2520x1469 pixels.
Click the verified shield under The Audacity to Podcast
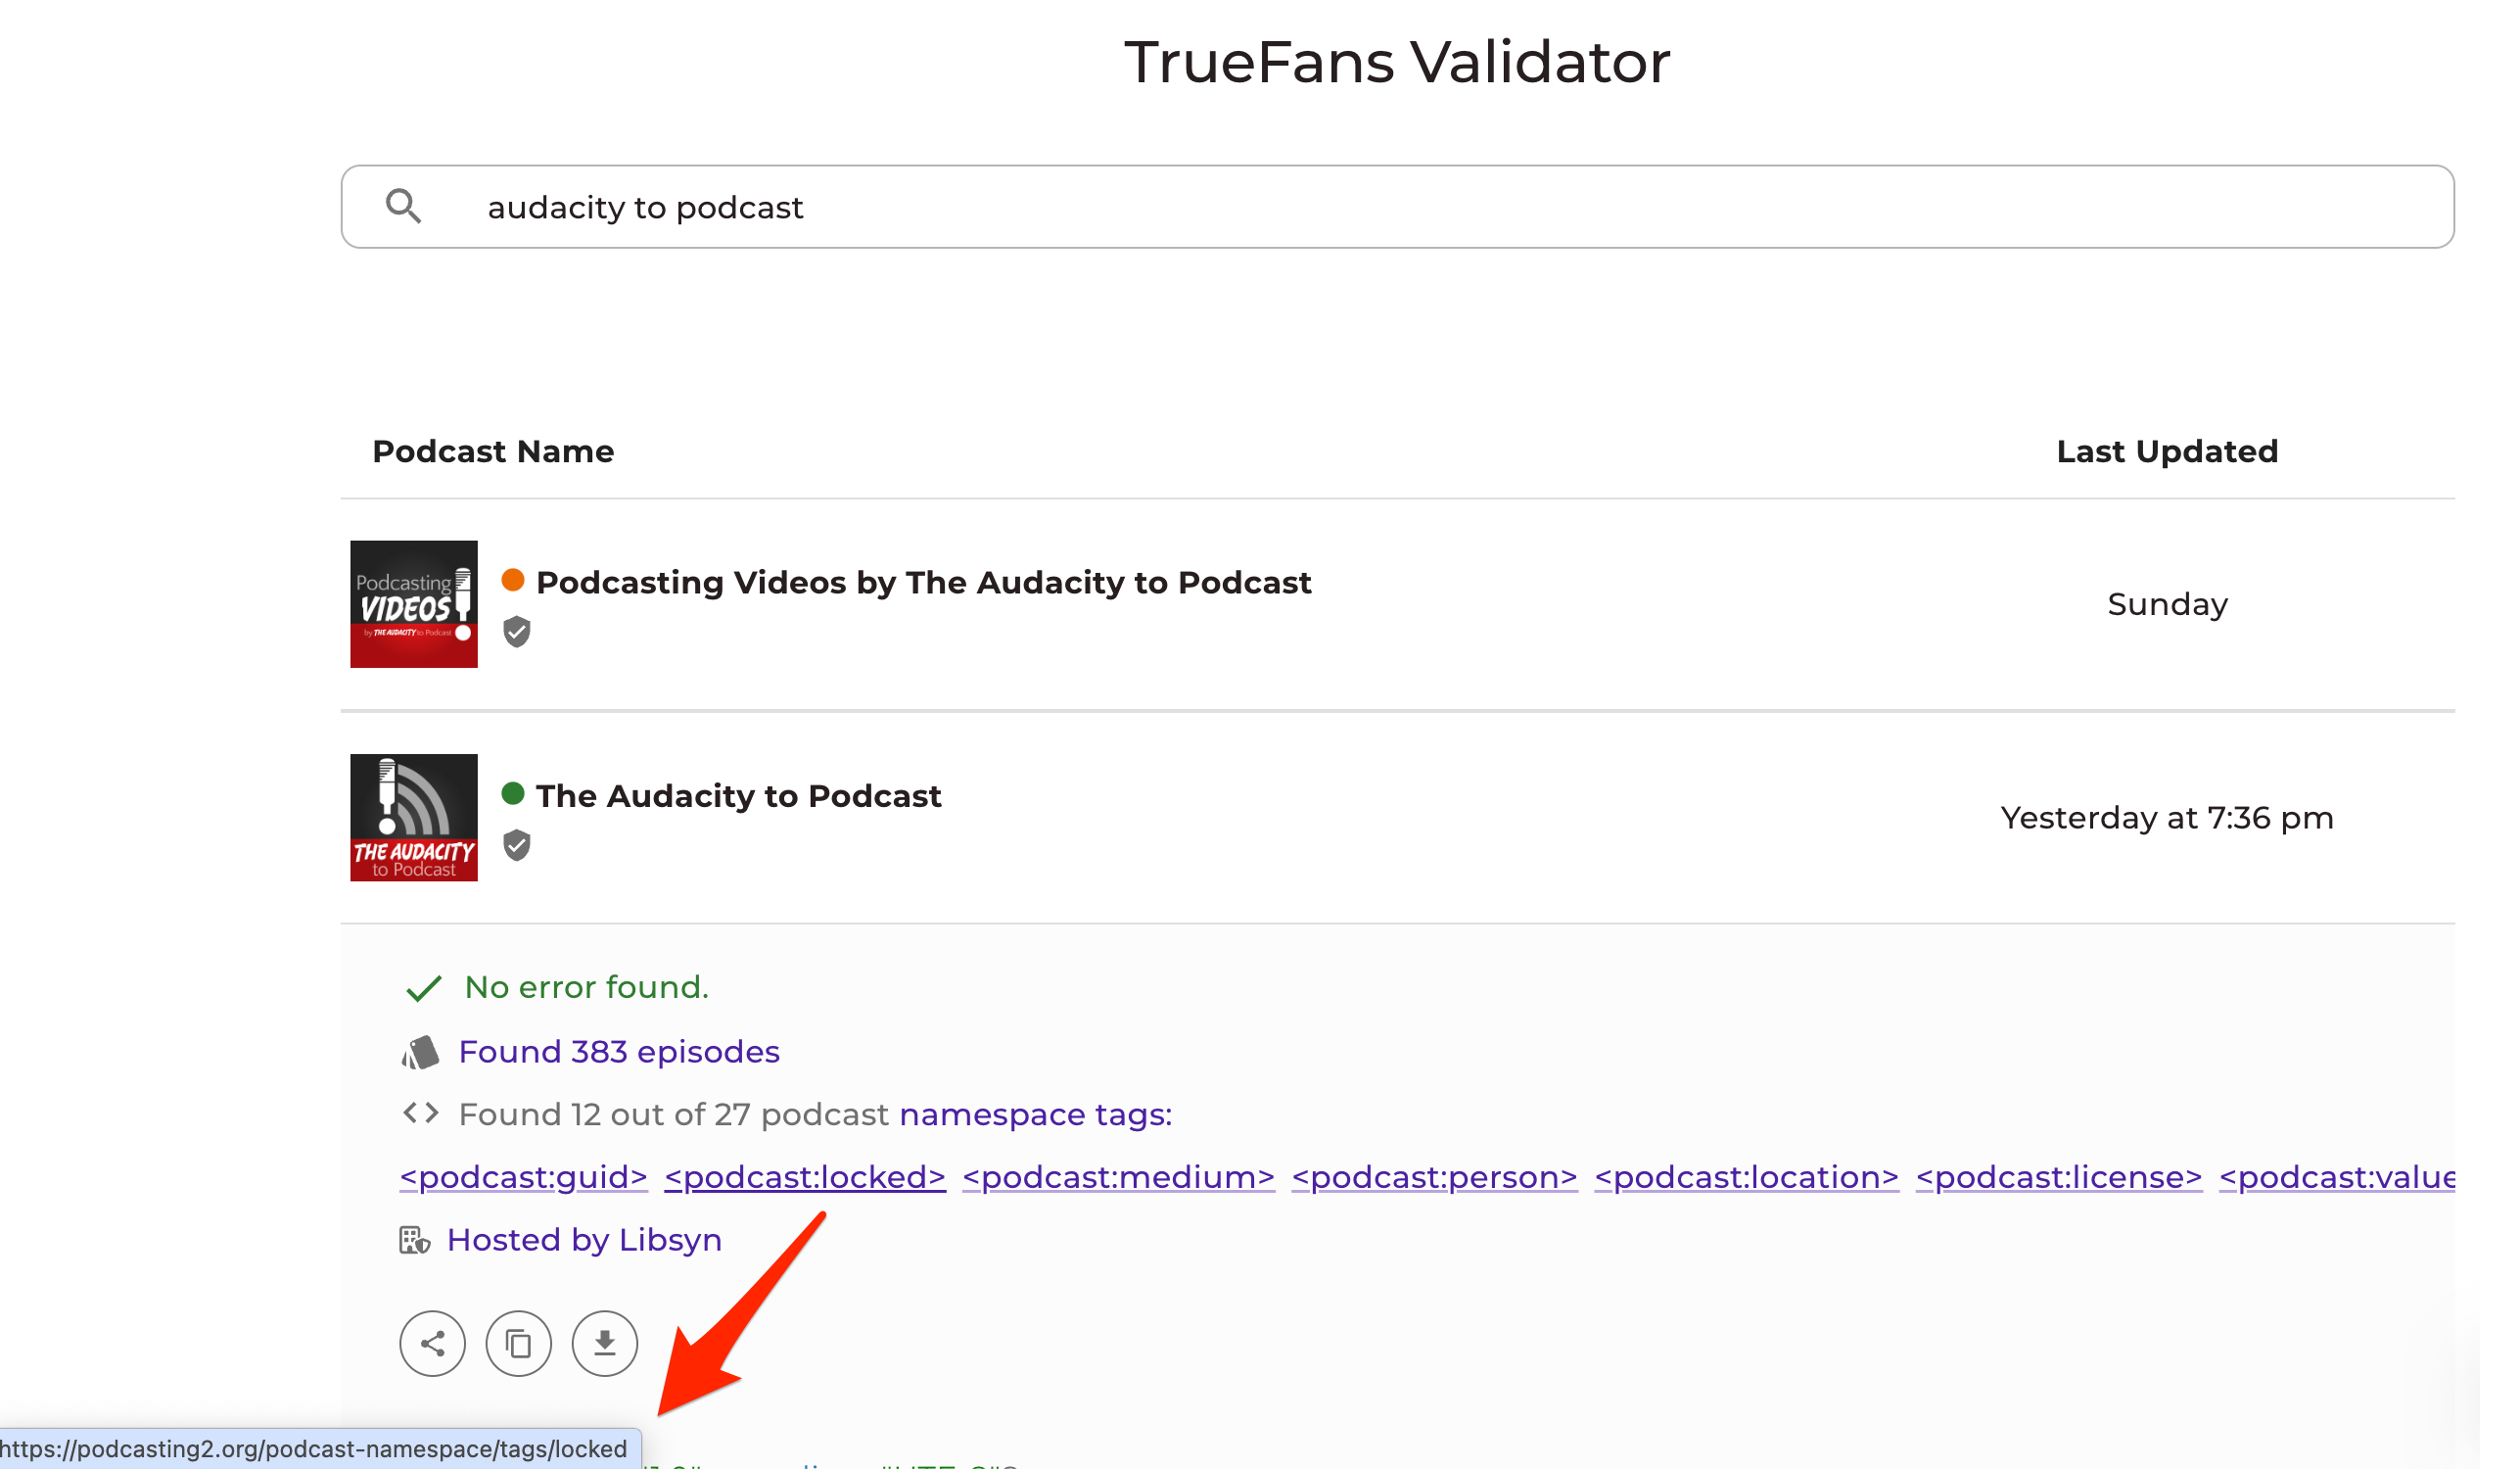pos(516,845)
